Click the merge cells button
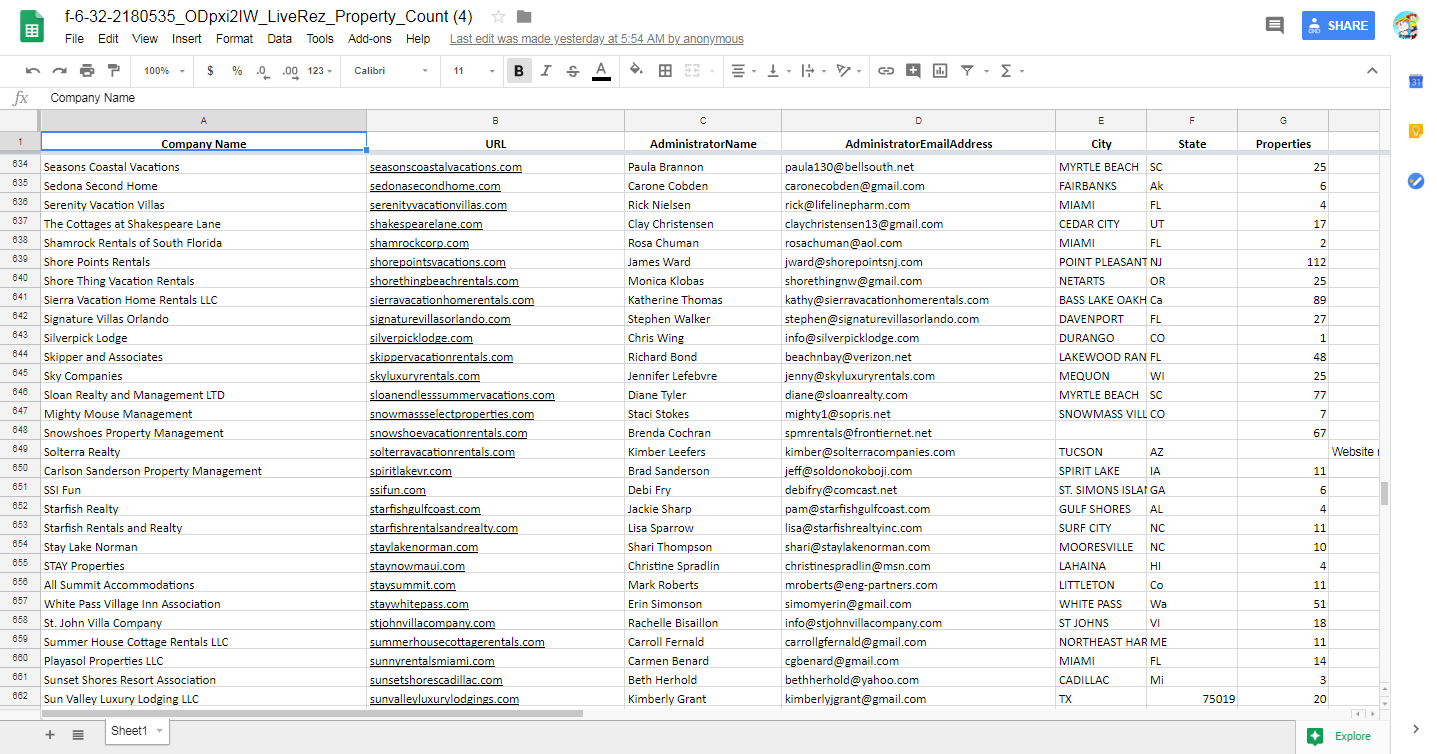The width and height of the screenshot is (1437, 754). 693,71
